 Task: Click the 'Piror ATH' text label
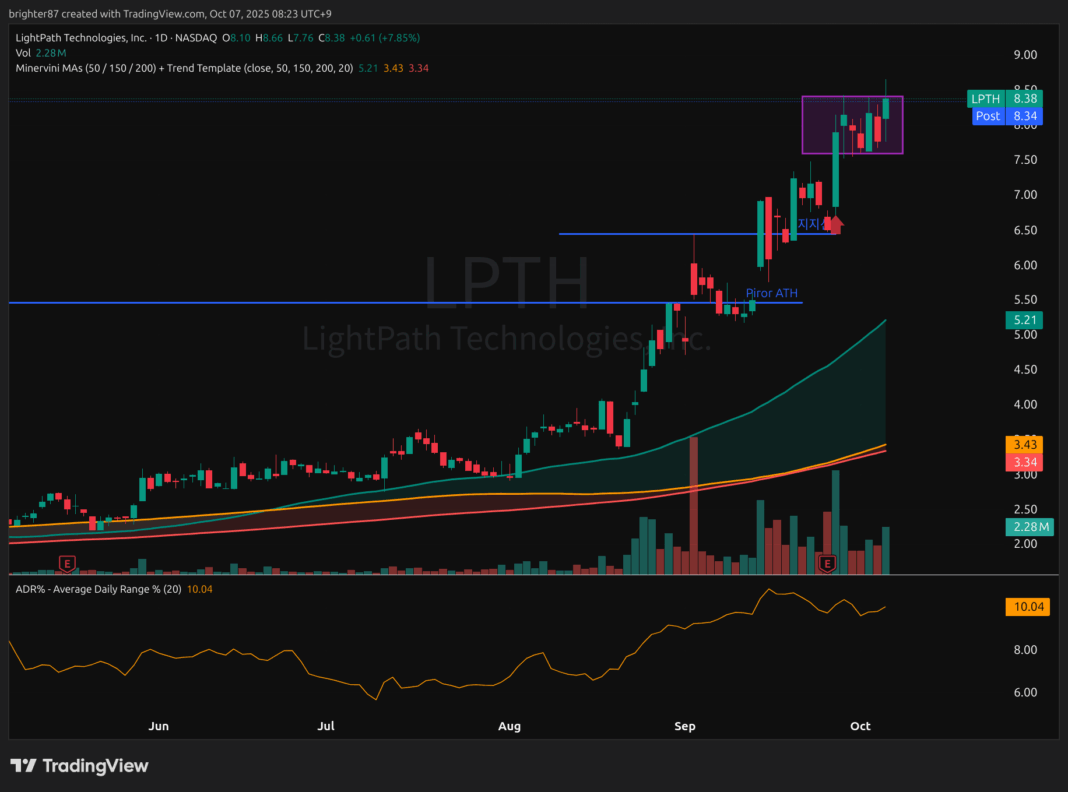point(771,293)
